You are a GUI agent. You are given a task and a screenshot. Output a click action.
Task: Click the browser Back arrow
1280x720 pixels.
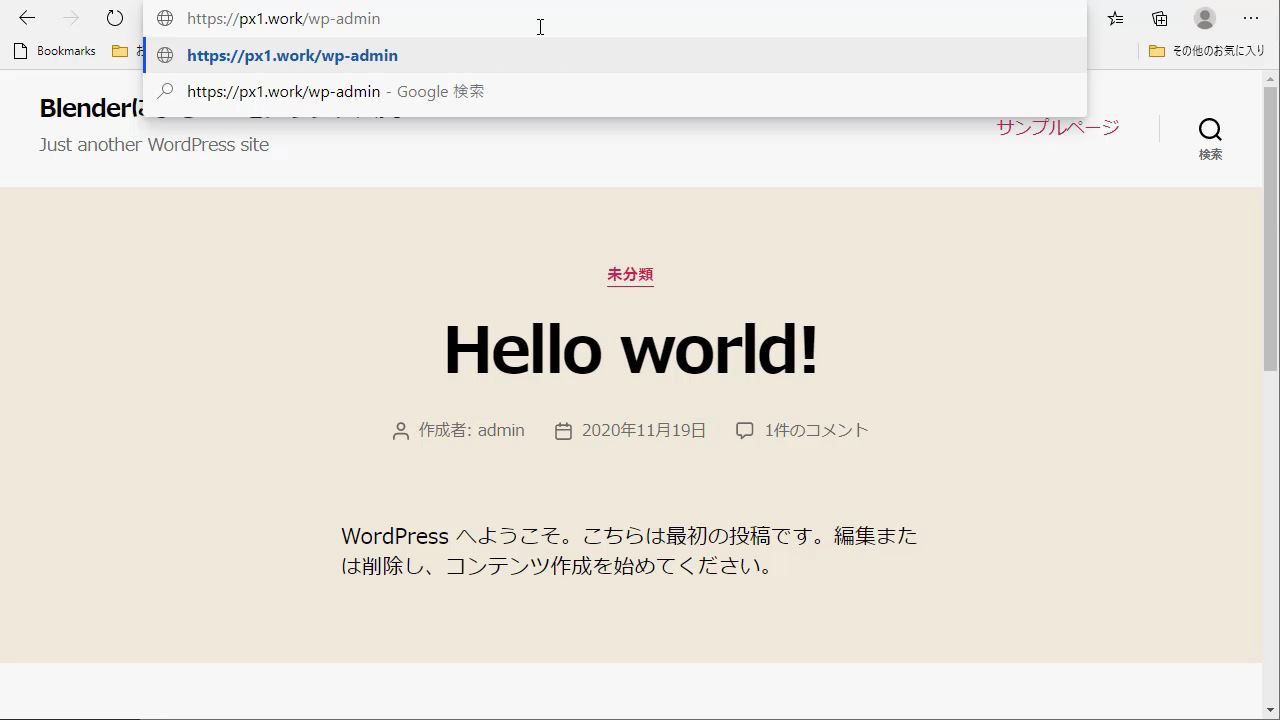click(27, 18)
